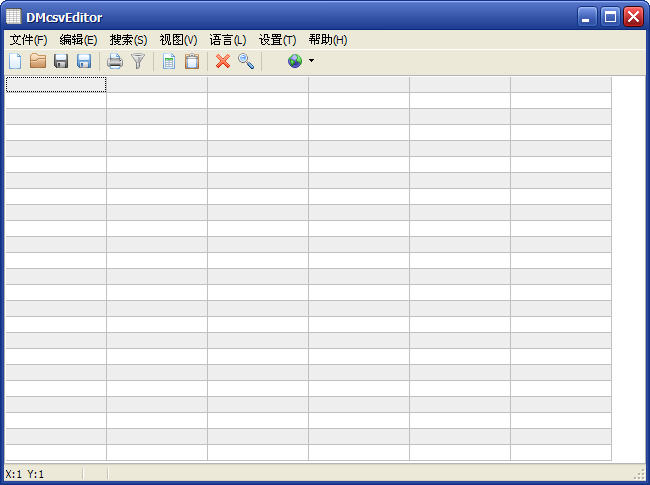Open the 设置(T) menu

[x=277, y=40]
